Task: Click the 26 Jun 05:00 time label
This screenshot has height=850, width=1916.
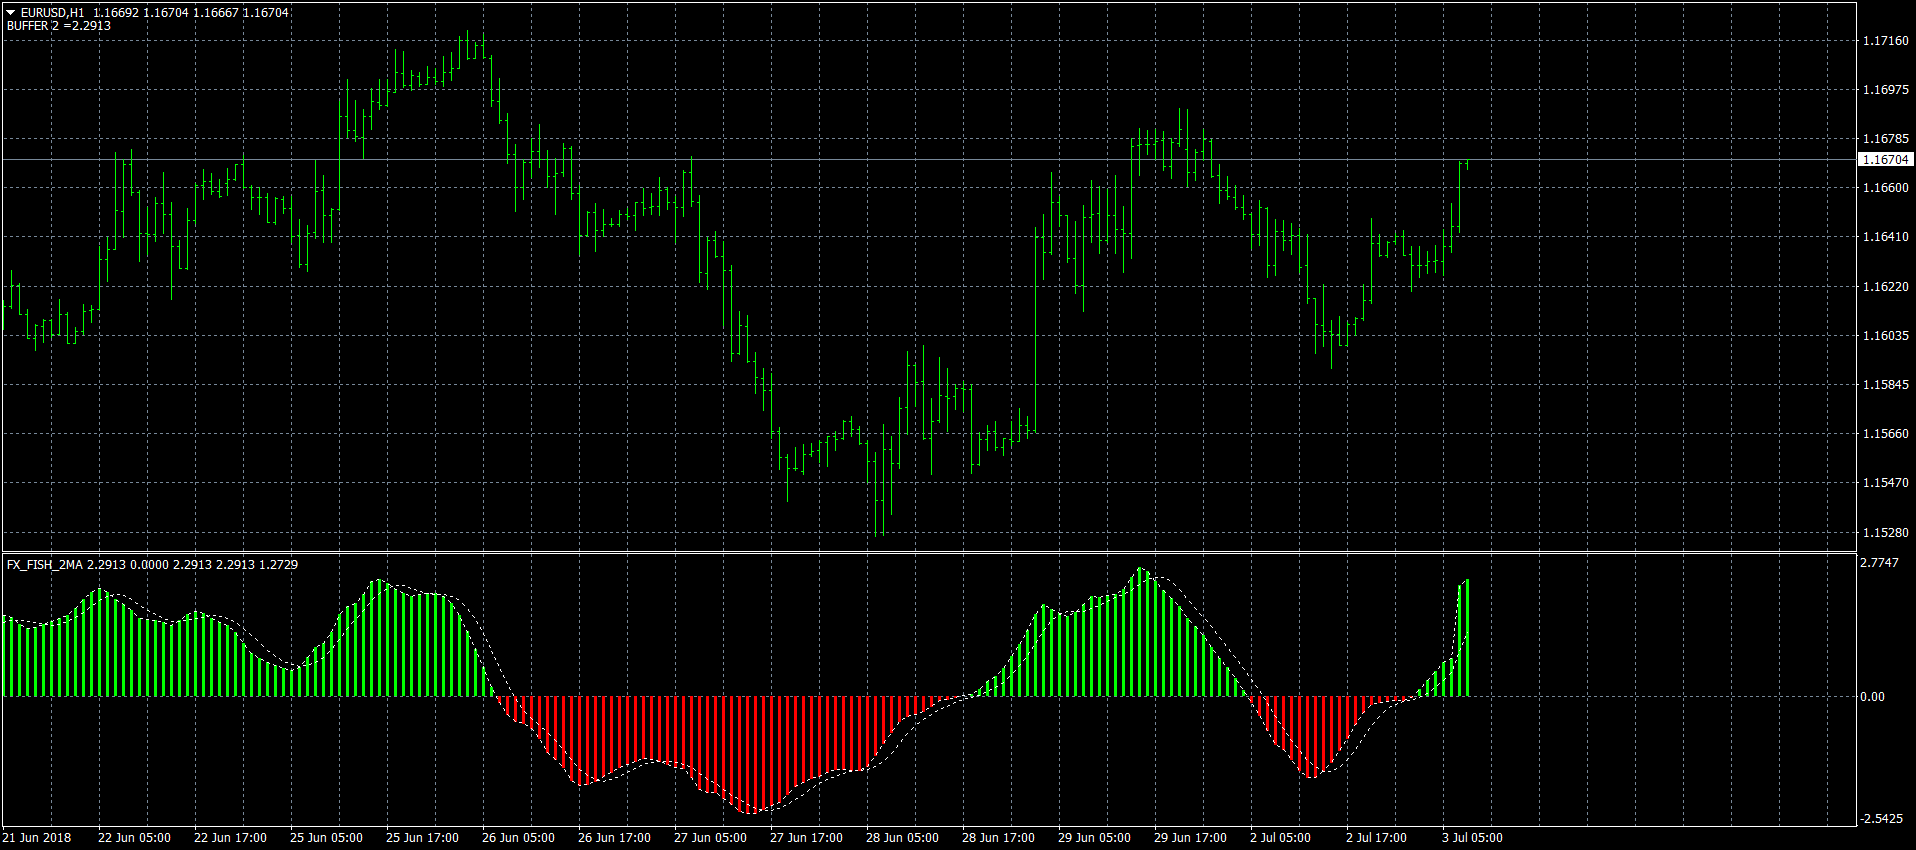Action: (518, 838)
